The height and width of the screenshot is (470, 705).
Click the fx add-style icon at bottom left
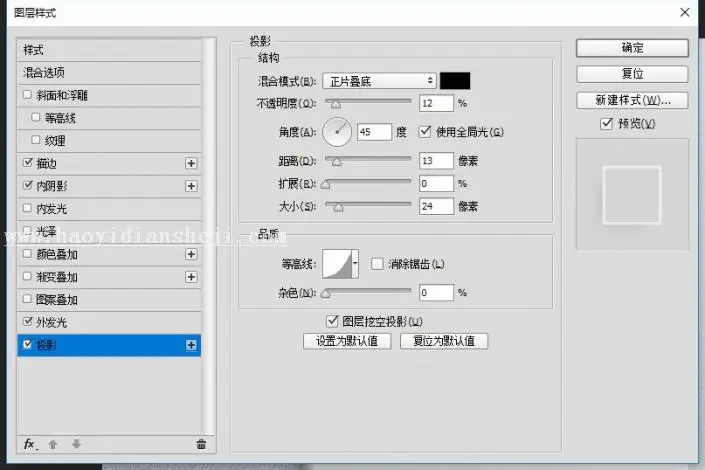(x=30, y=444)
